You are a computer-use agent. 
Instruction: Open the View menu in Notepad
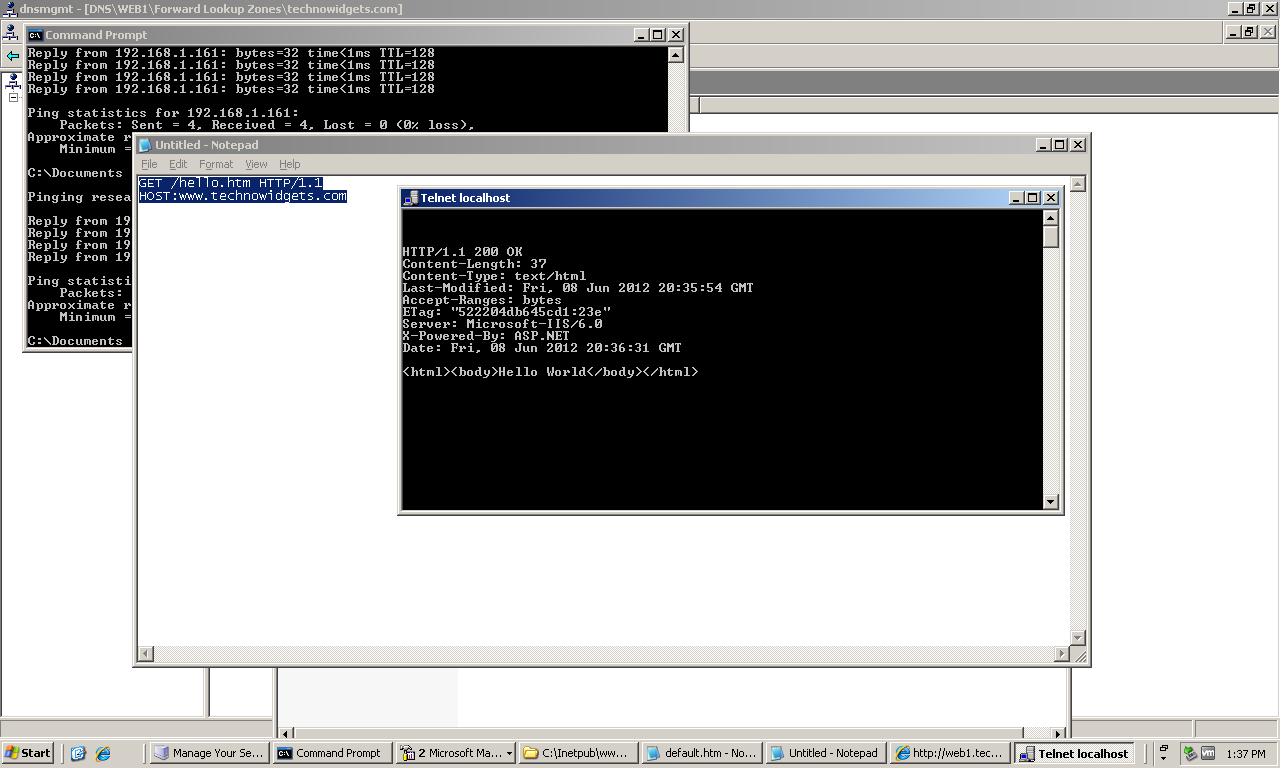pos(256,164)
